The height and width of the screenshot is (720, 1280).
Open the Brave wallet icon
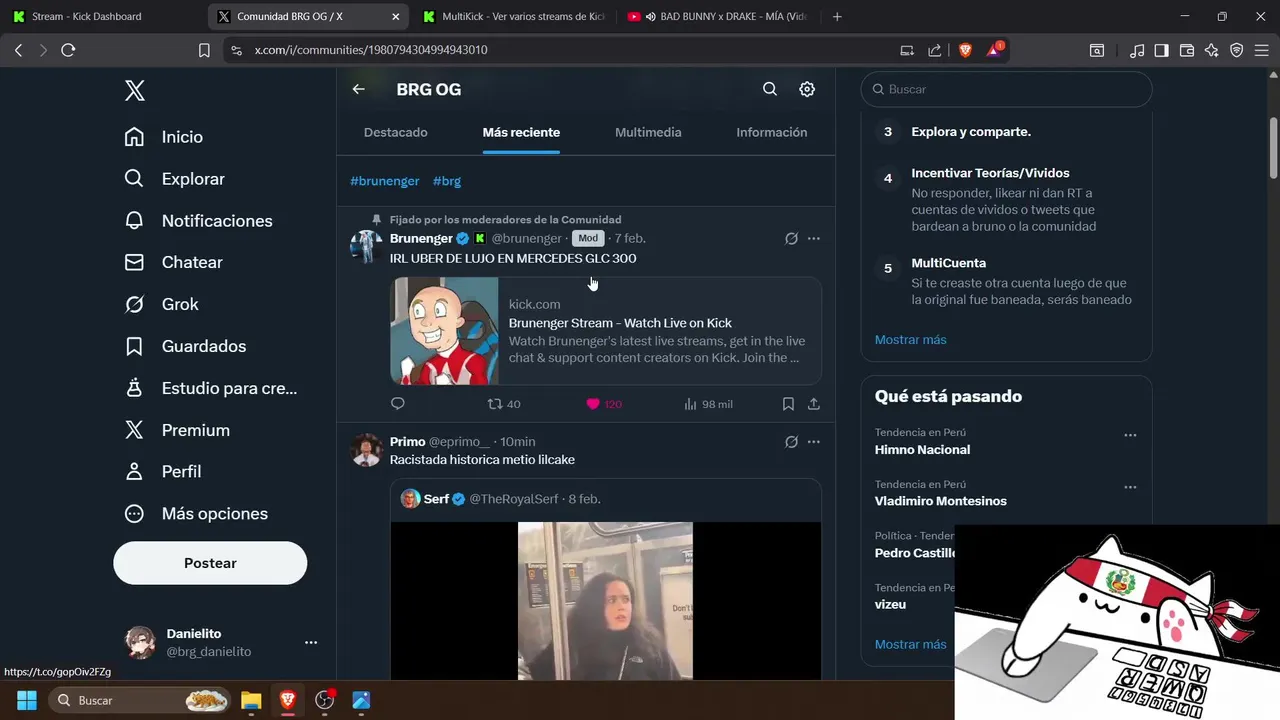[x=1187, y=50]
